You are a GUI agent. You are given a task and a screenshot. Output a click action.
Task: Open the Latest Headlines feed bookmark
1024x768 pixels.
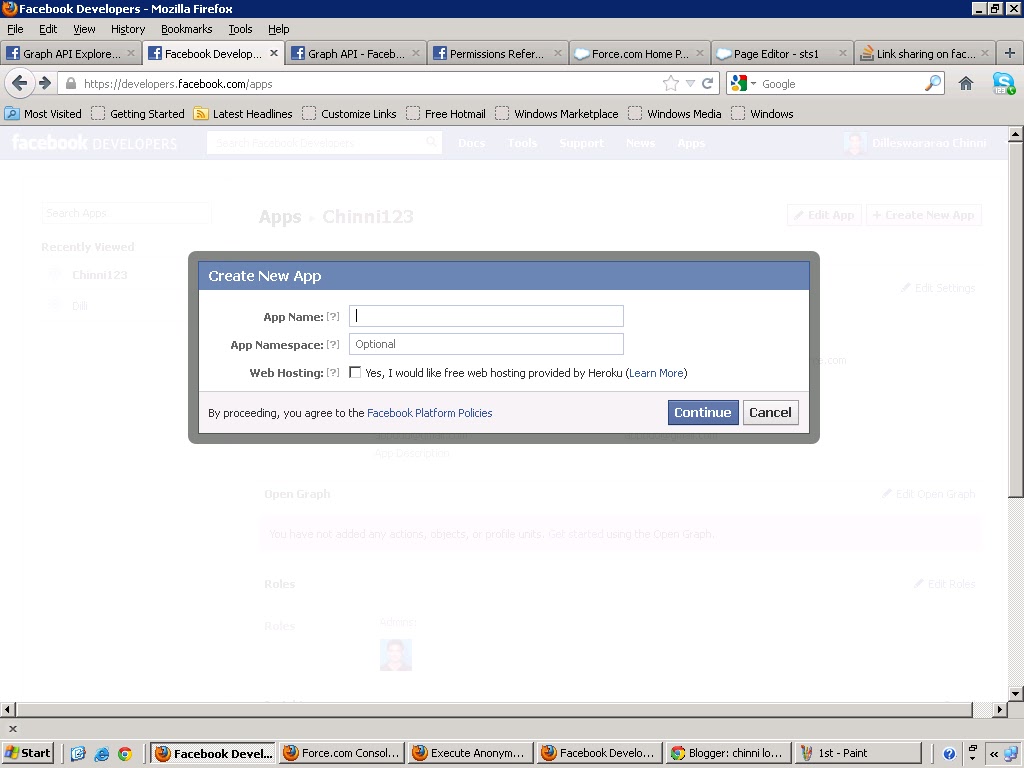tap(243, 114)
